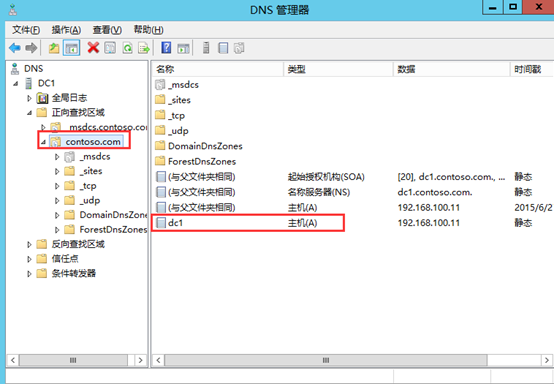Click the New record toolbar icon
Screen dimensions: 554x384
pyautogui.click(x=223, y=48)
